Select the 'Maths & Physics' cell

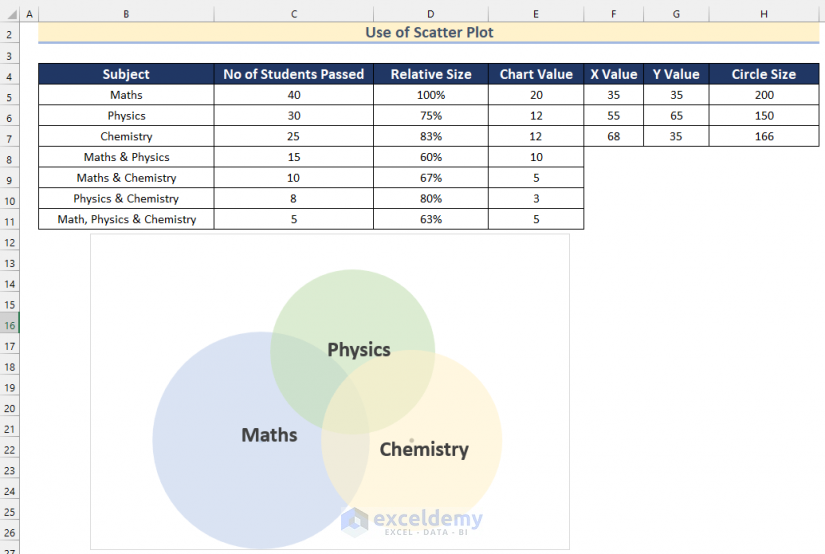point(126,157)
